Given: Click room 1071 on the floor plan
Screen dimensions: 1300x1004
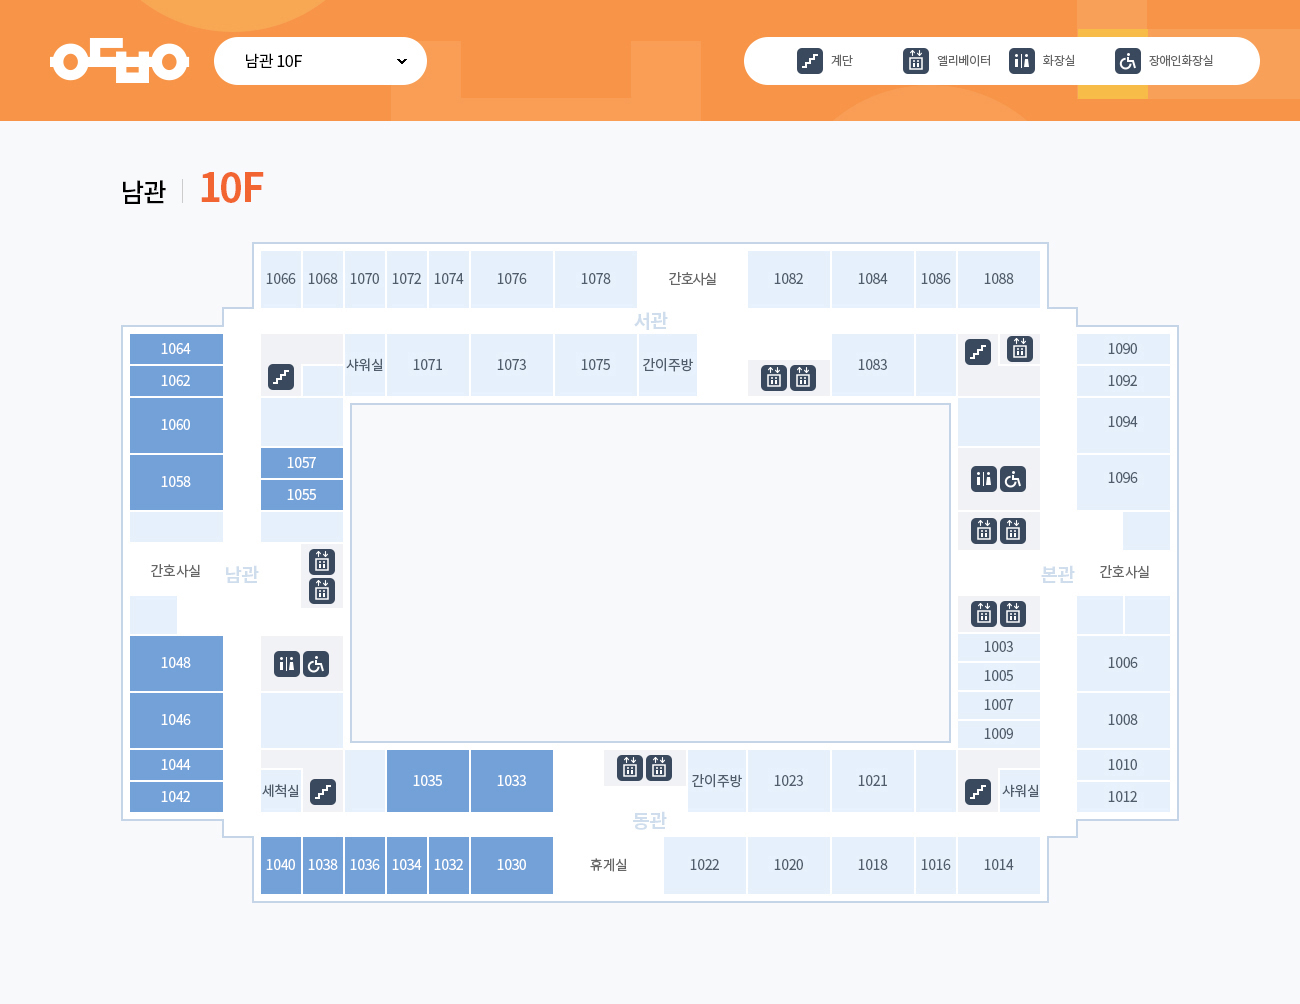Looking at the screenshot, I should click(x=428, y=365).
